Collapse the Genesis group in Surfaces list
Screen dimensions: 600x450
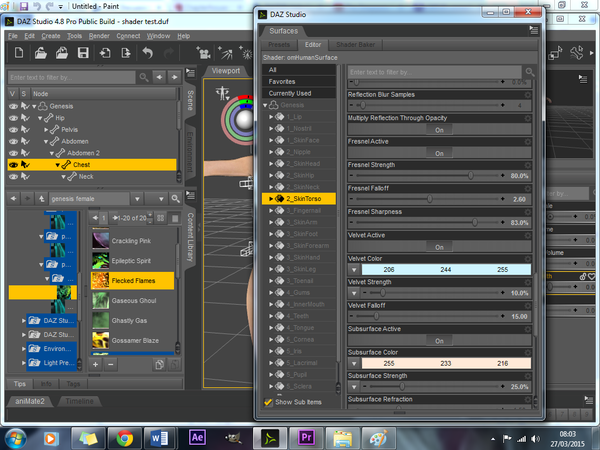pos(265,105)
